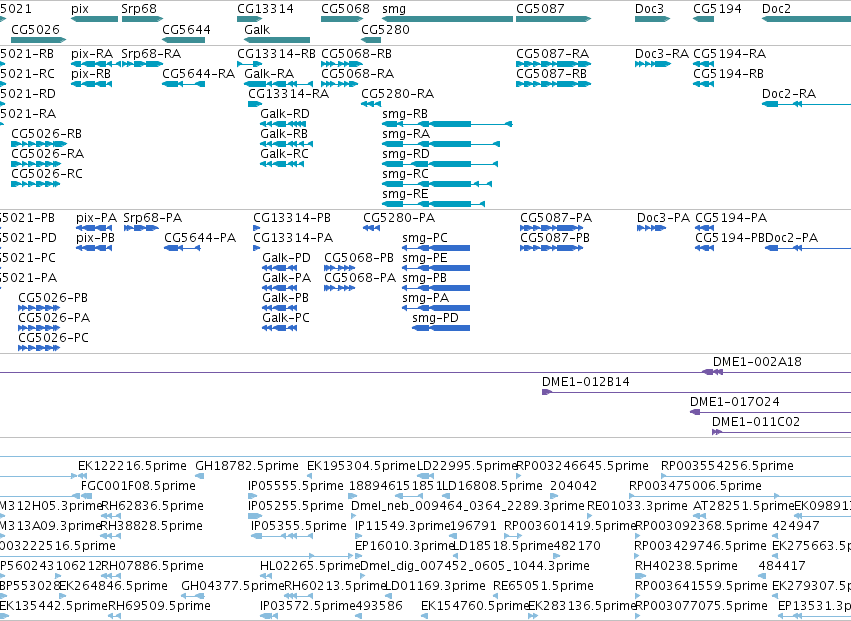
Task: Click the CG5068-RB transcript label
Action: coord(357,54)
